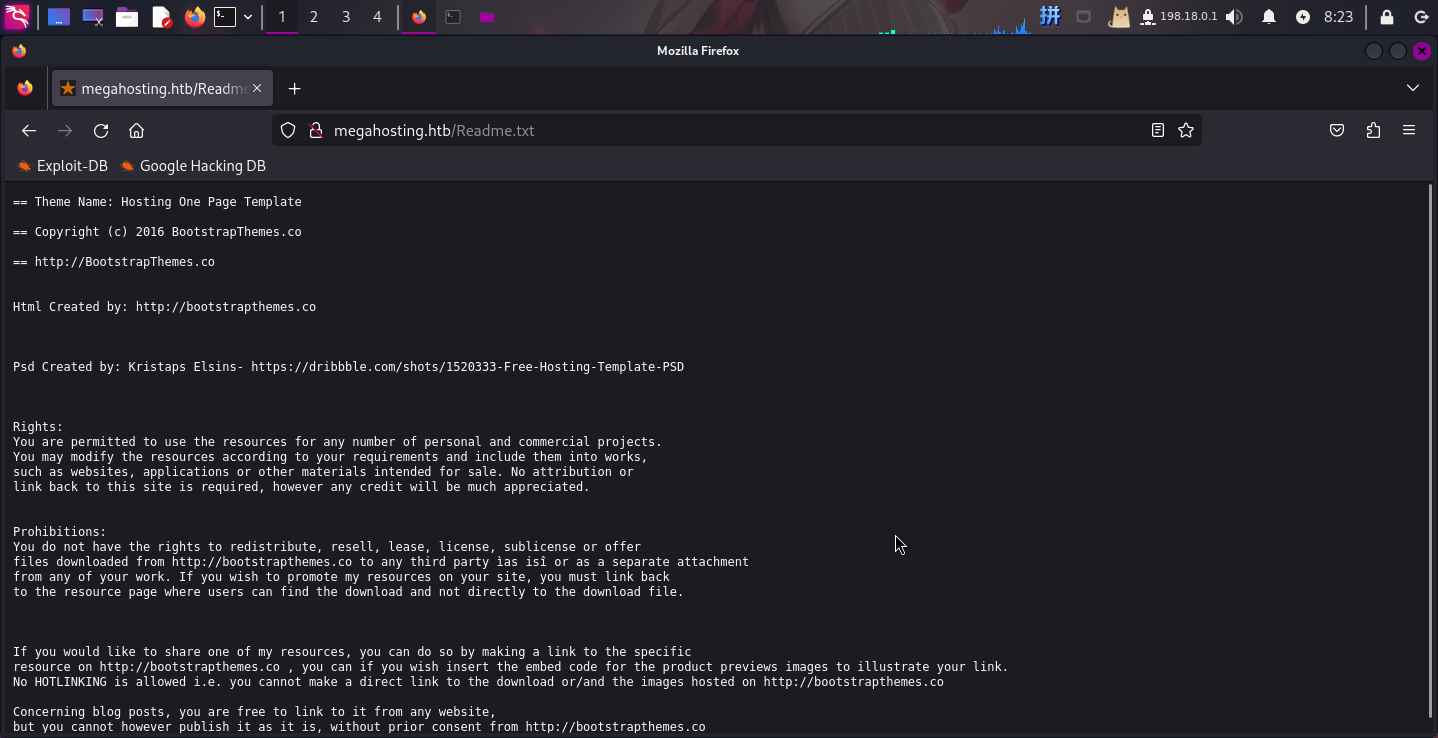The width and height of the screenshot is (1438, 738).
Task: Open the notifications bell
Action: pyautogui.click(x=1269, y=17)
